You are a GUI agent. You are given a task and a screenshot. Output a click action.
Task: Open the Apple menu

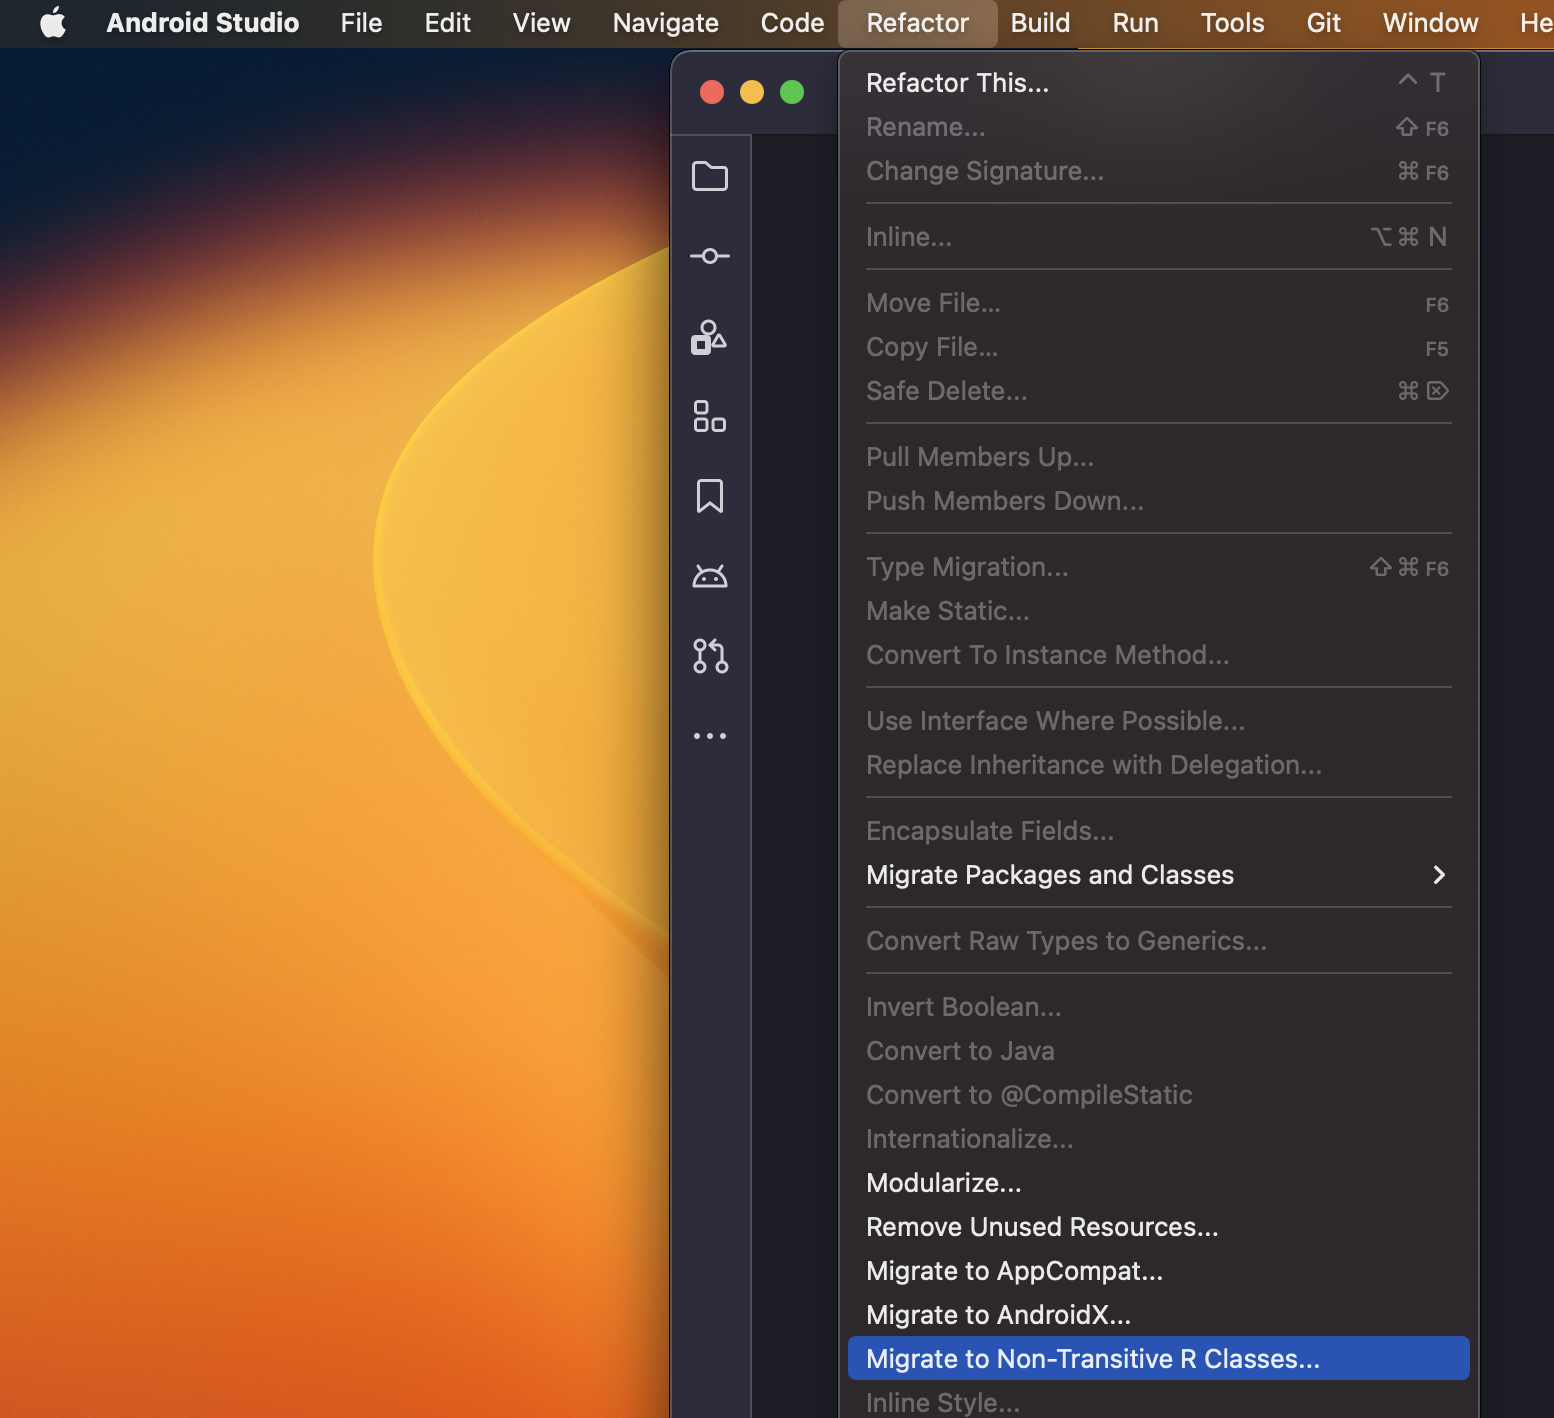coord(52,23)
